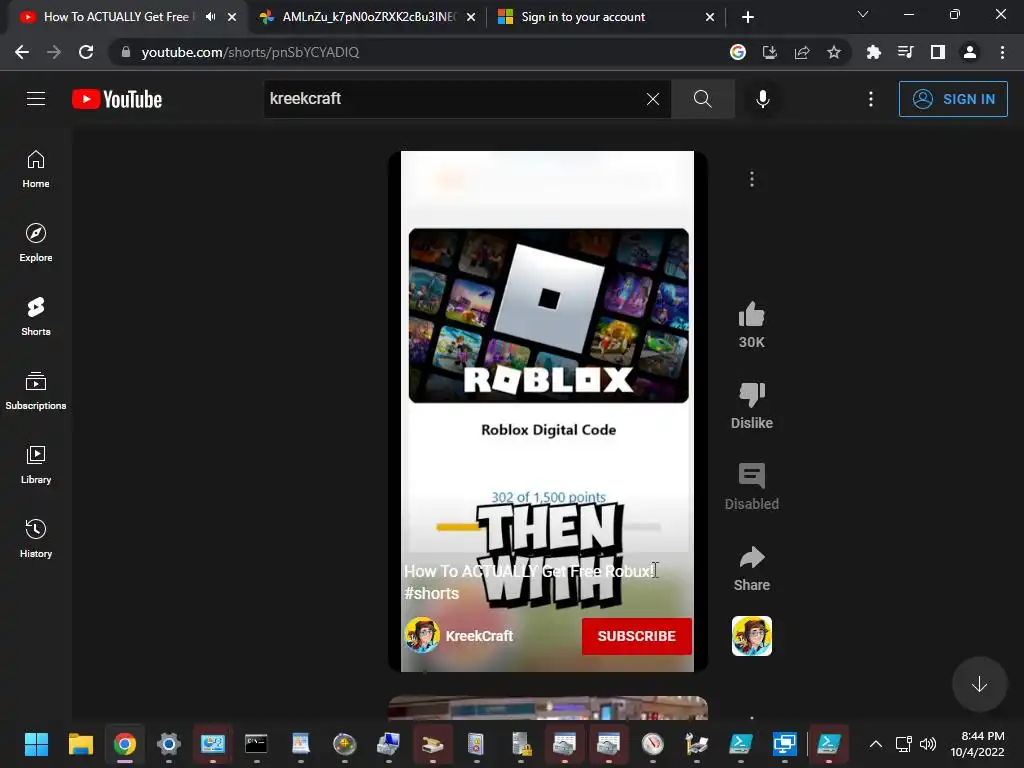Go to Home in sidebar
This screenshot has height=768, width=1024.
36,169
